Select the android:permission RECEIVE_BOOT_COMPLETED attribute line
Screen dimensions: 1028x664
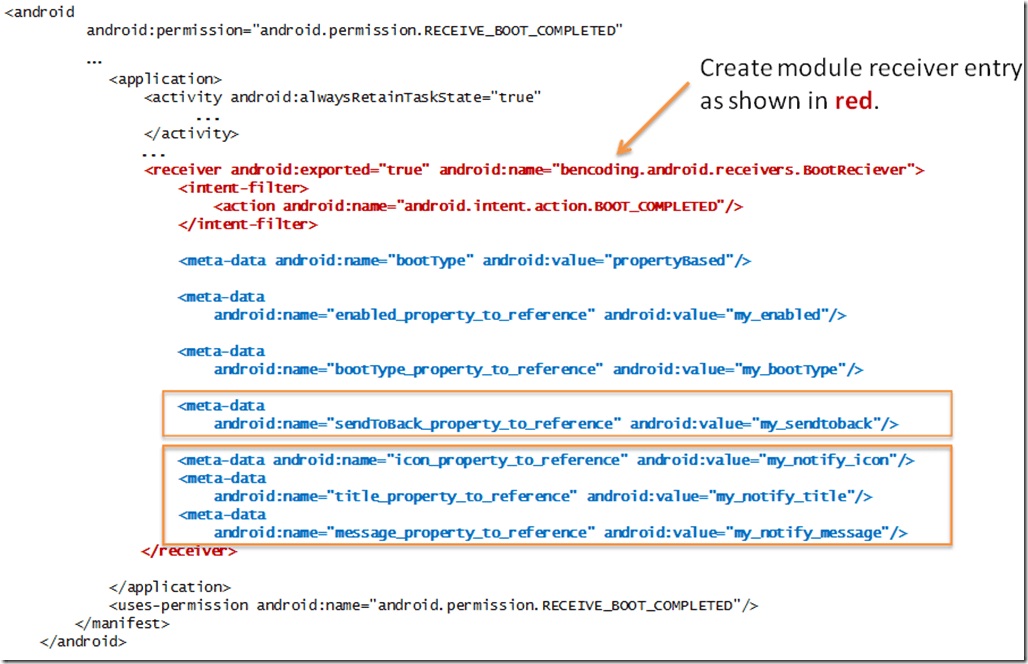point(355,31)
